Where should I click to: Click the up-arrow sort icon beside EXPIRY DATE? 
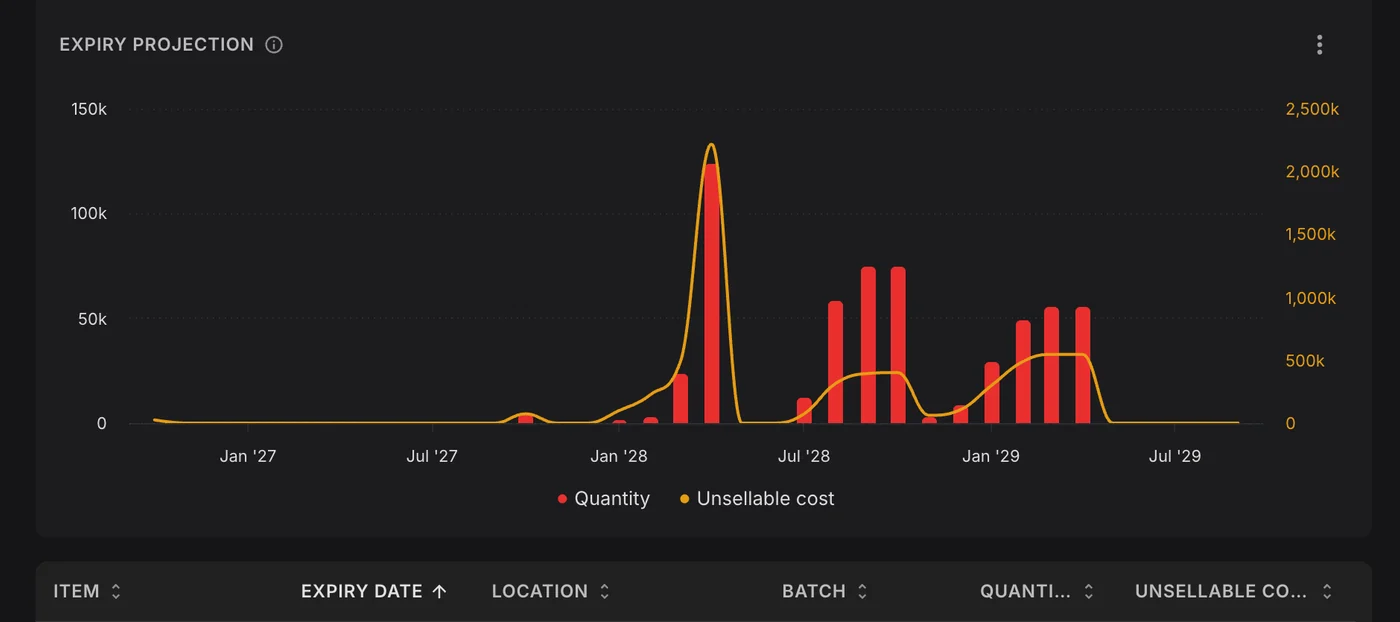click(439, 591)
